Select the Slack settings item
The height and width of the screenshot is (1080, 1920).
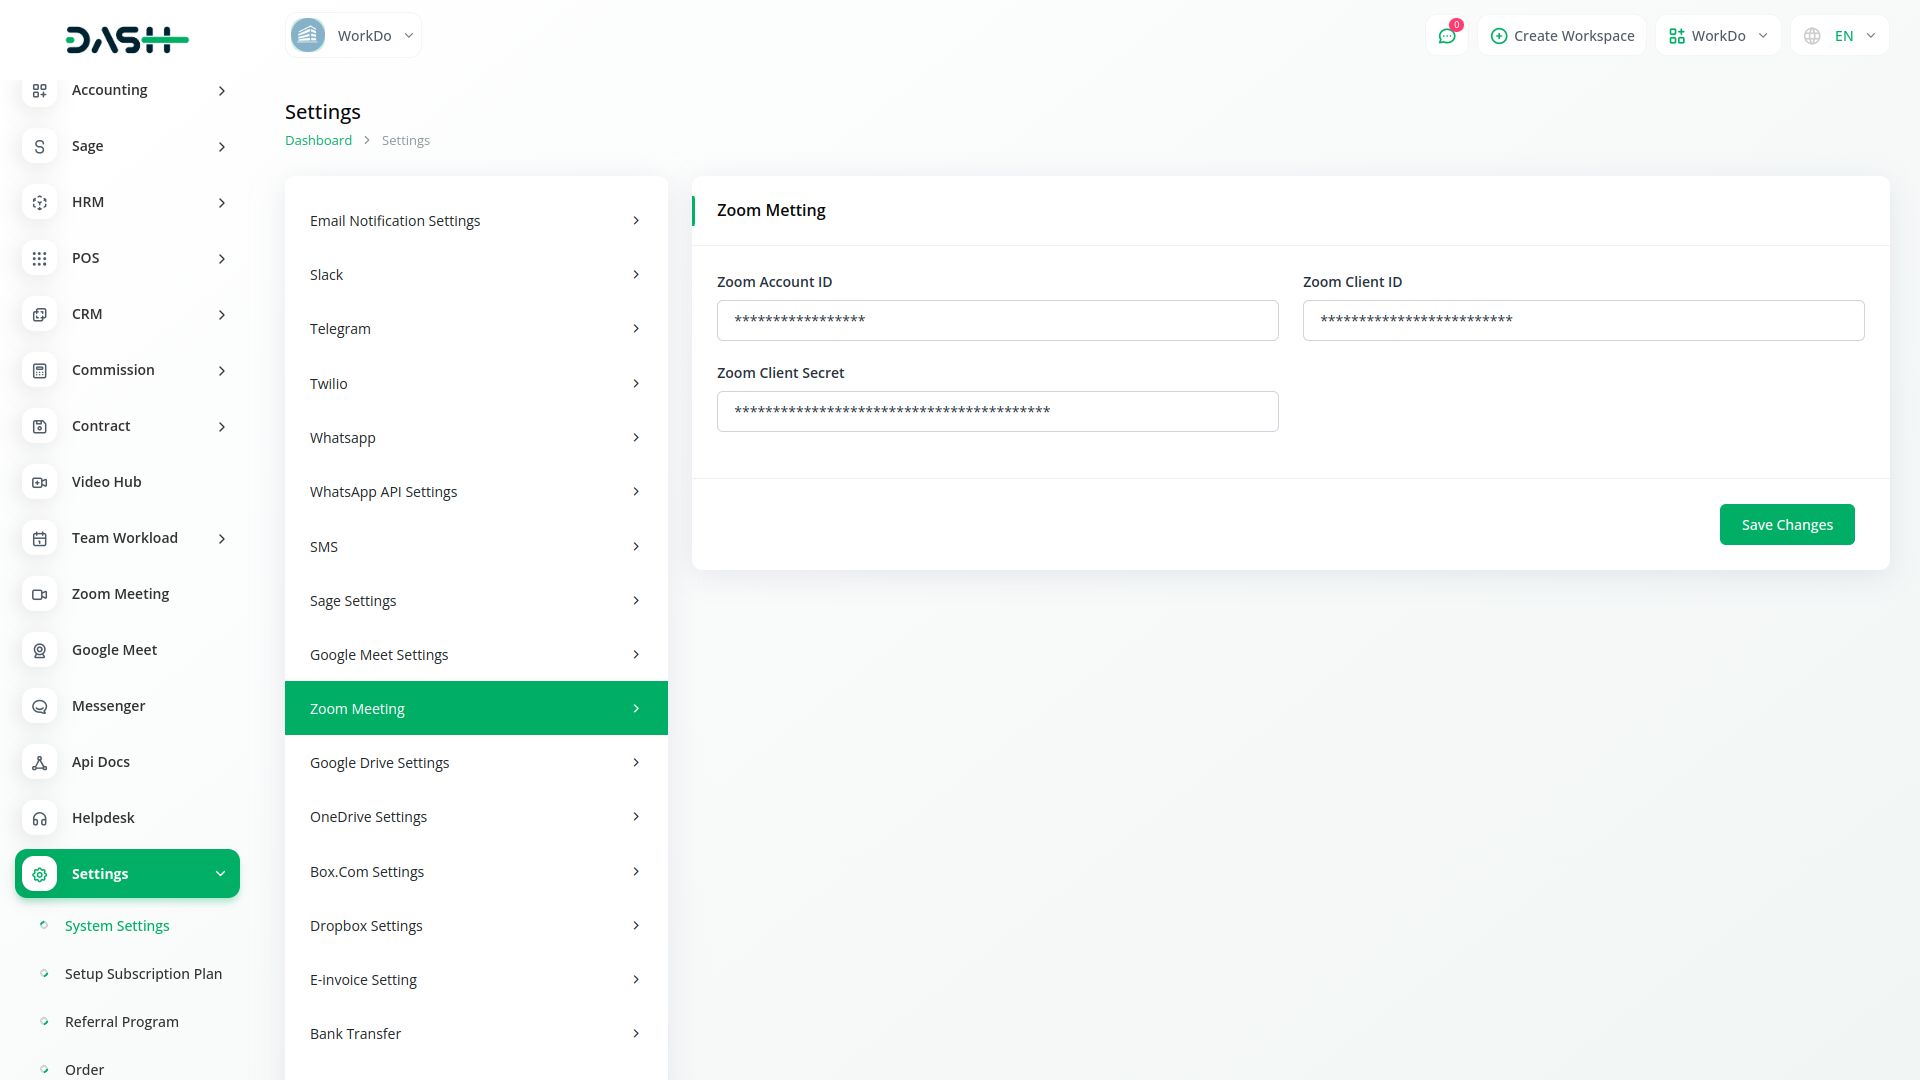coord(476,275)
